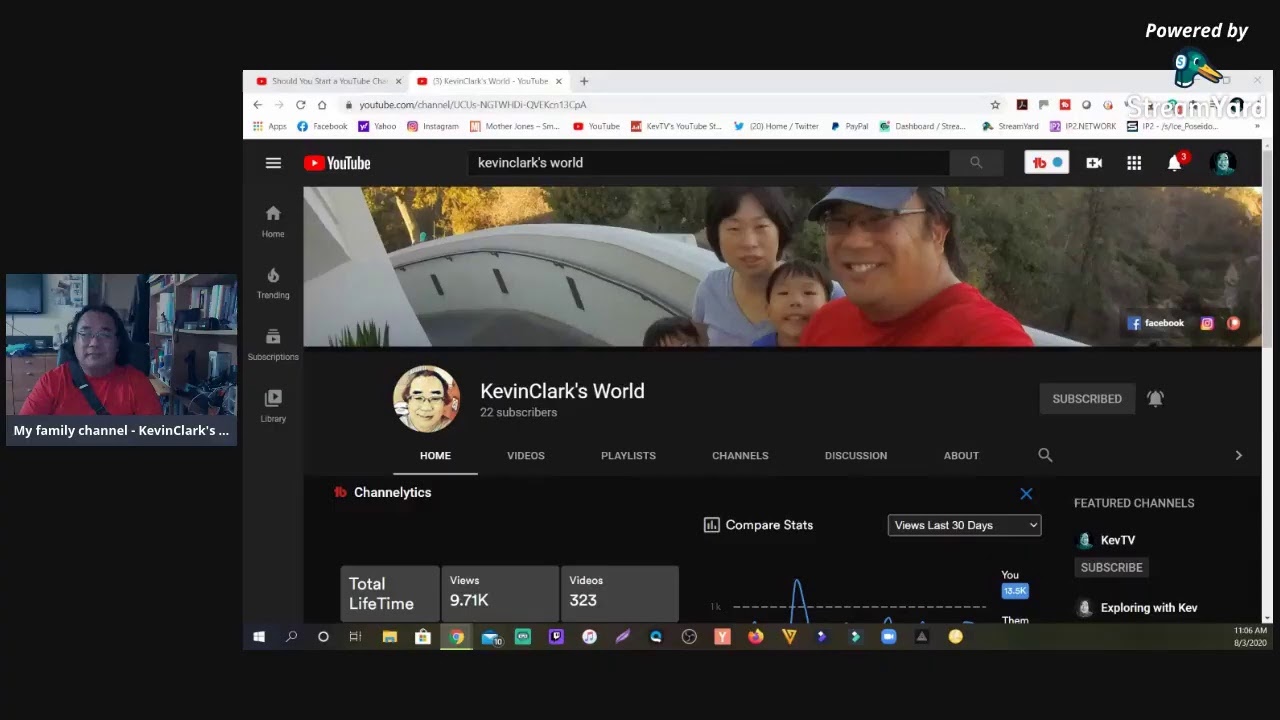This screenshot has height=720, width=1280.
Task: Reload the page
Action: 300,104
